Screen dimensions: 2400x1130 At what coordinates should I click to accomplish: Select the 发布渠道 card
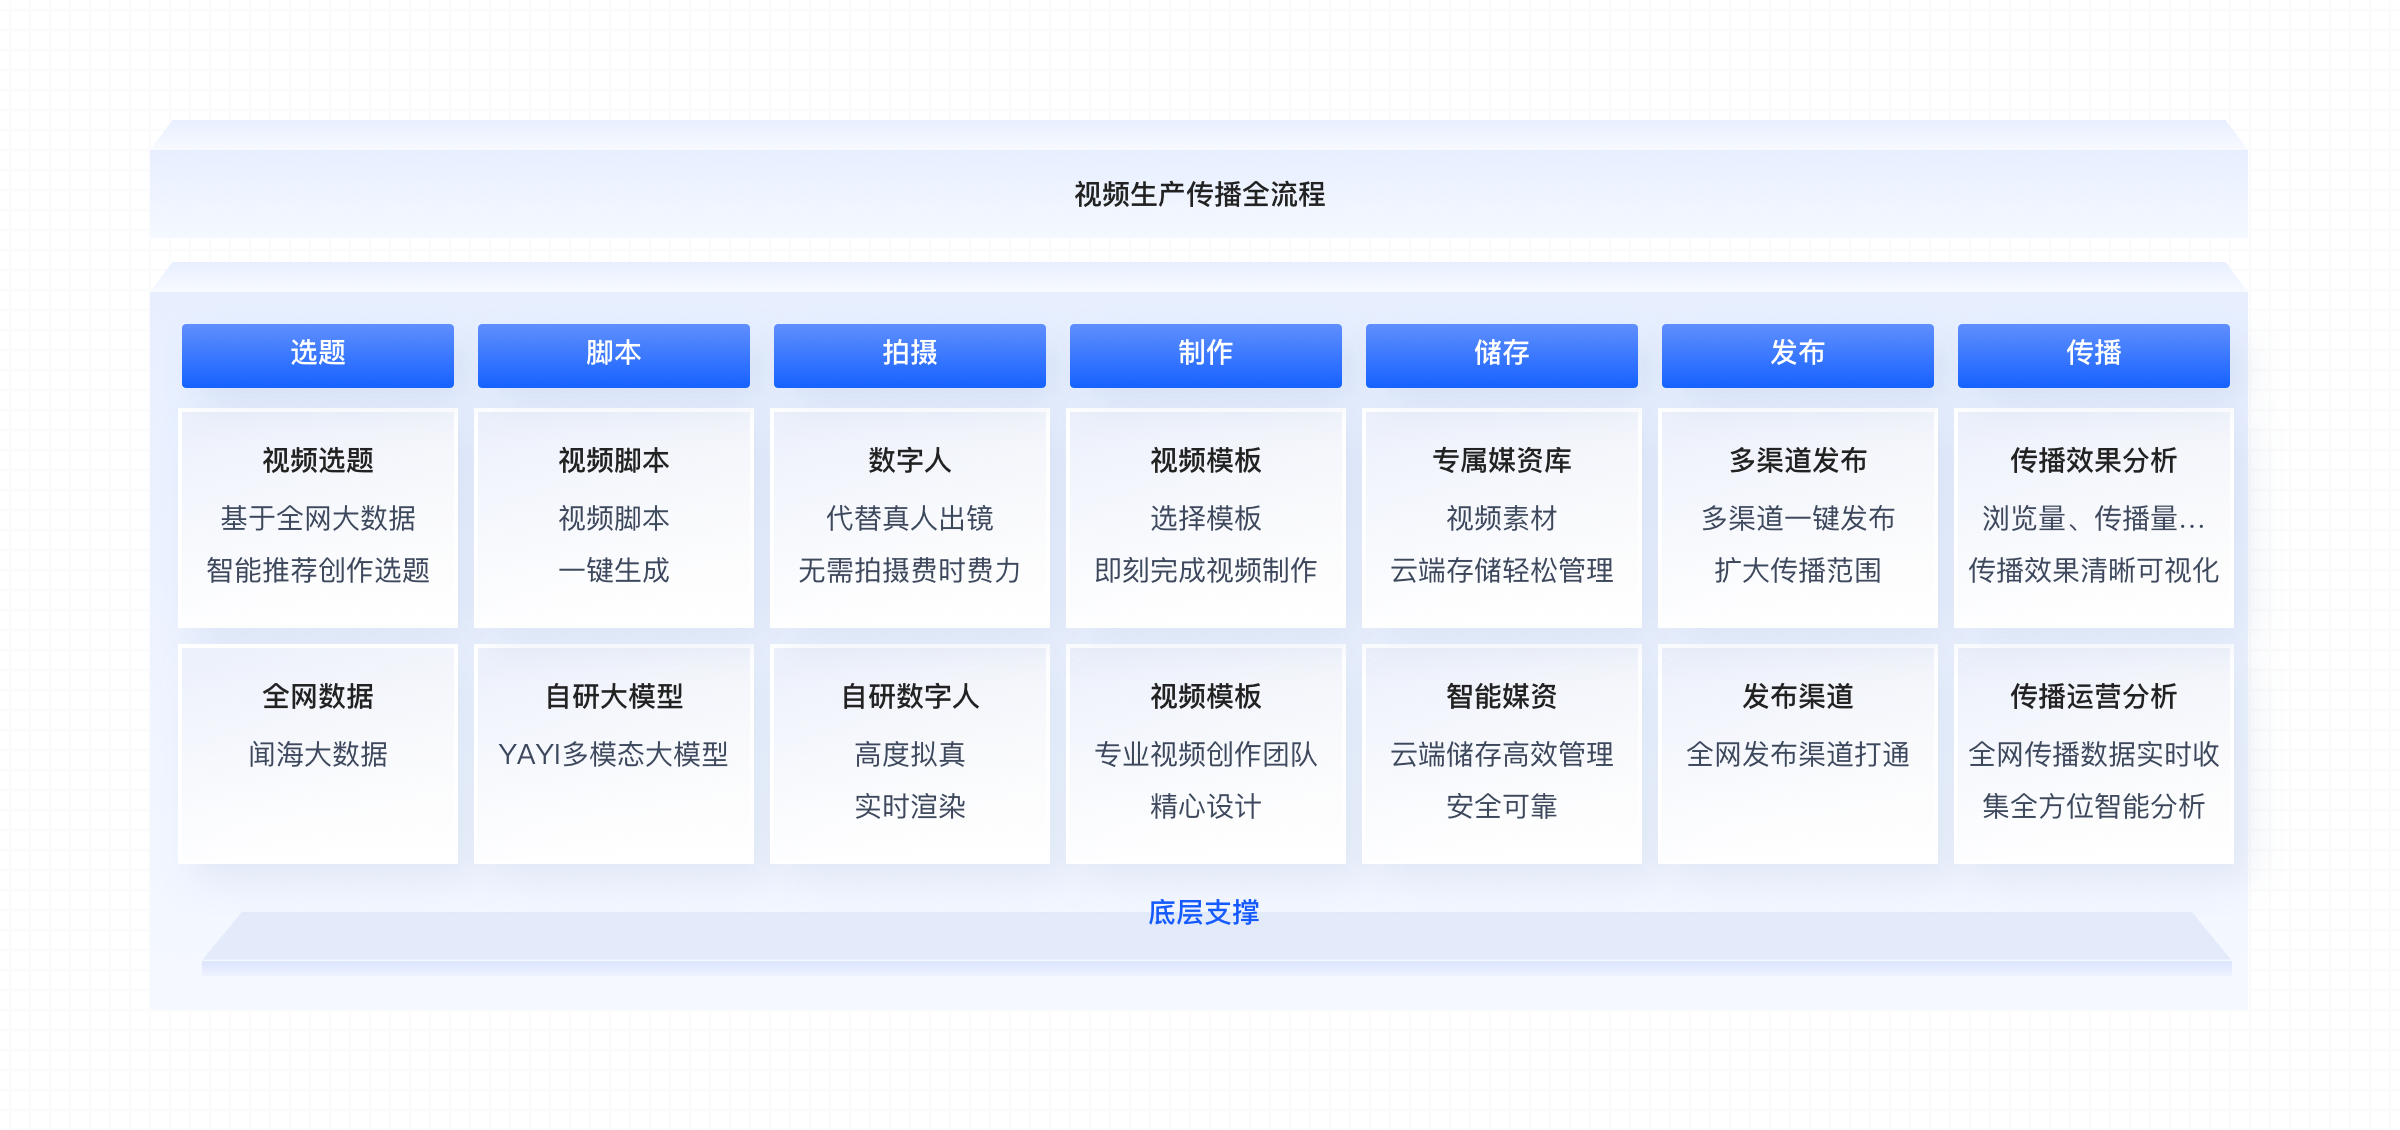[1797, 753]
